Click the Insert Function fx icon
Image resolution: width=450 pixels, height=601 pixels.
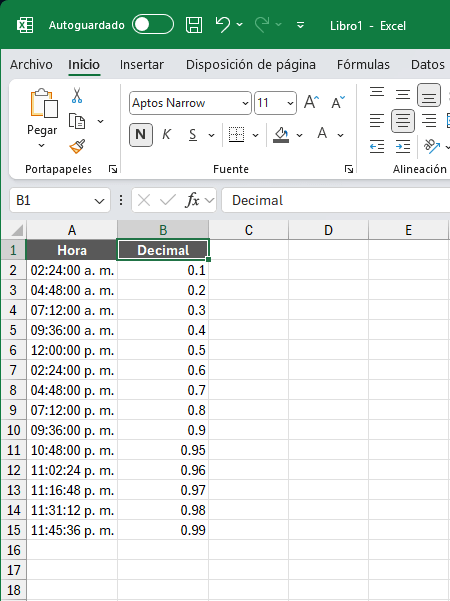pos(192,200)
